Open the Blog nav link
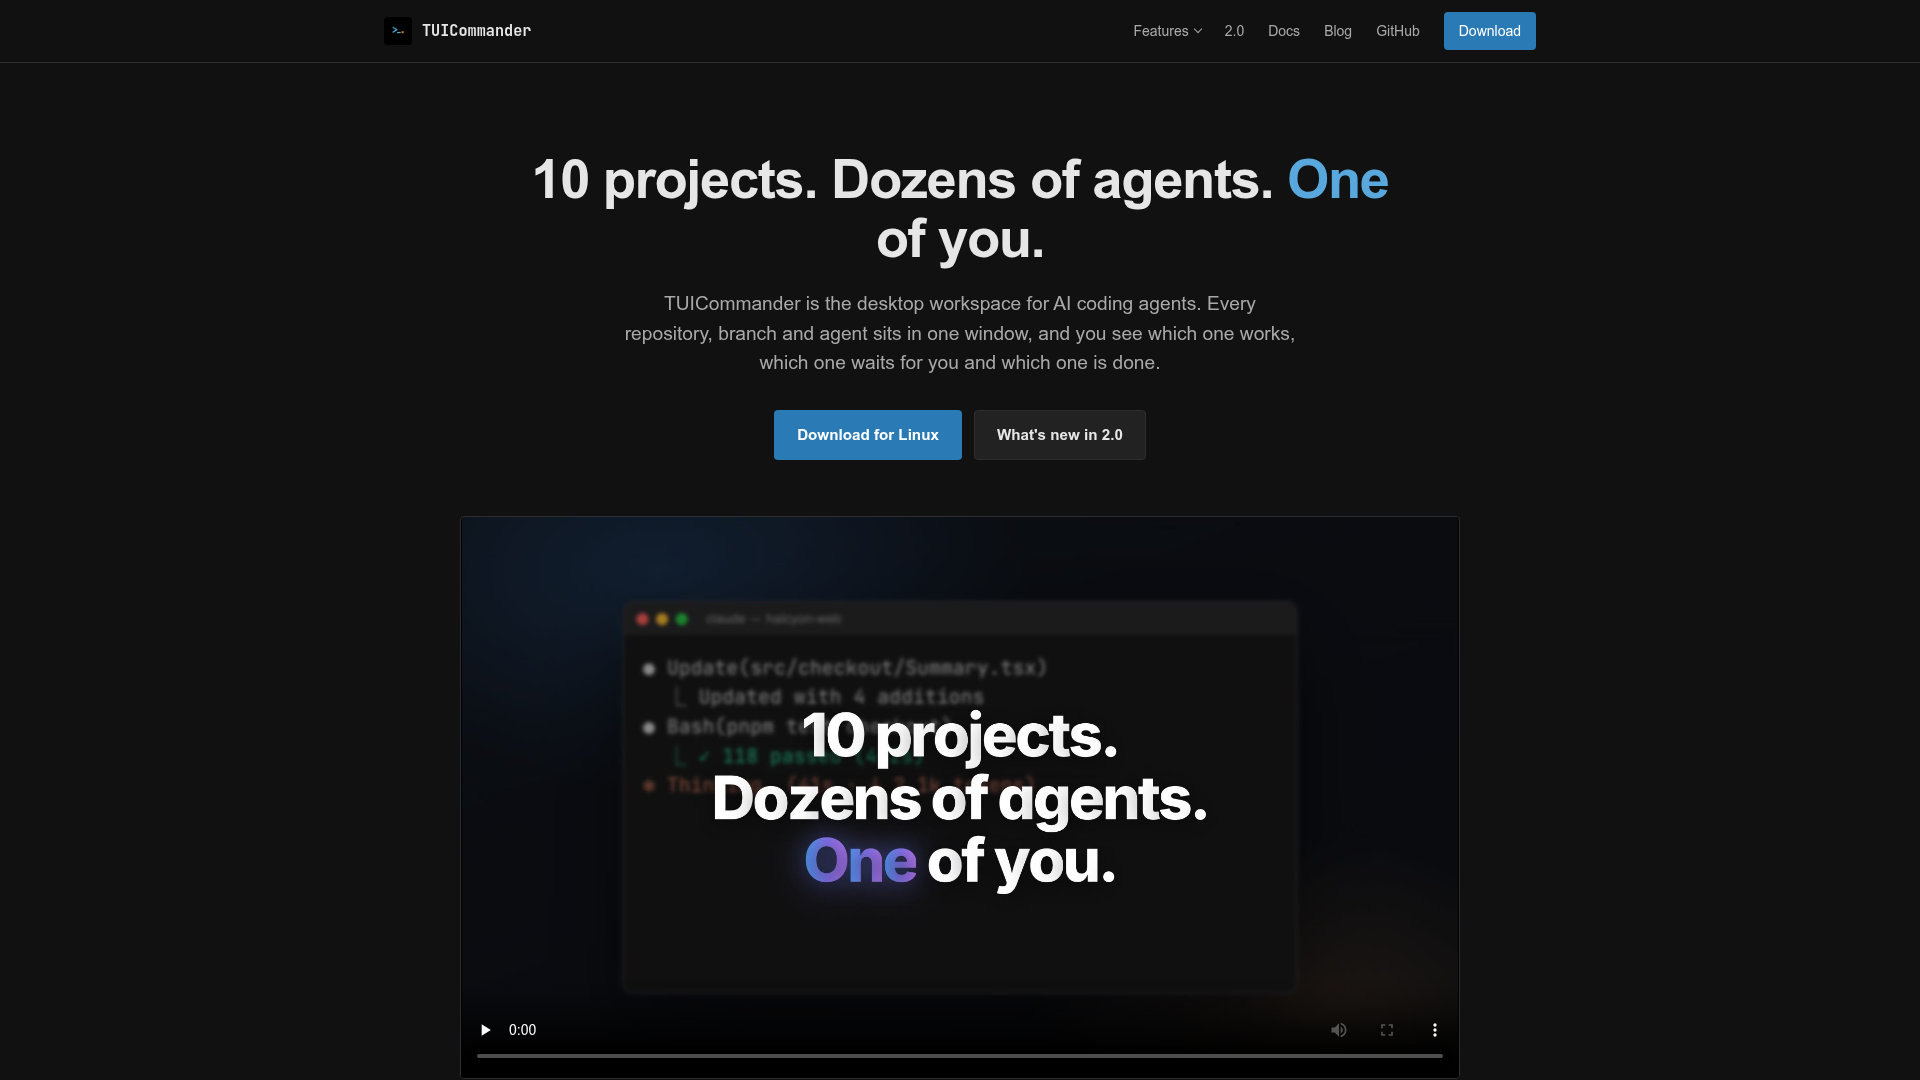 coord(1338,31)
